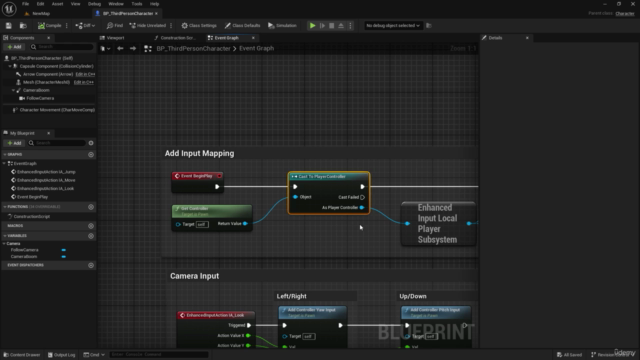
Task: Browse to asset in Content Browser
Action: [23, 26]
